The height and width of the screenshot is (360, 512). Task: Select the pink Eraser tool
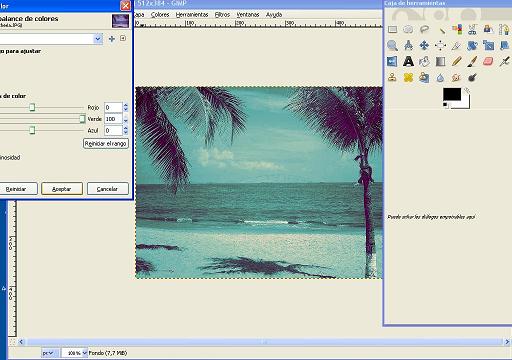pyautogui.click(x=488, y=62)
